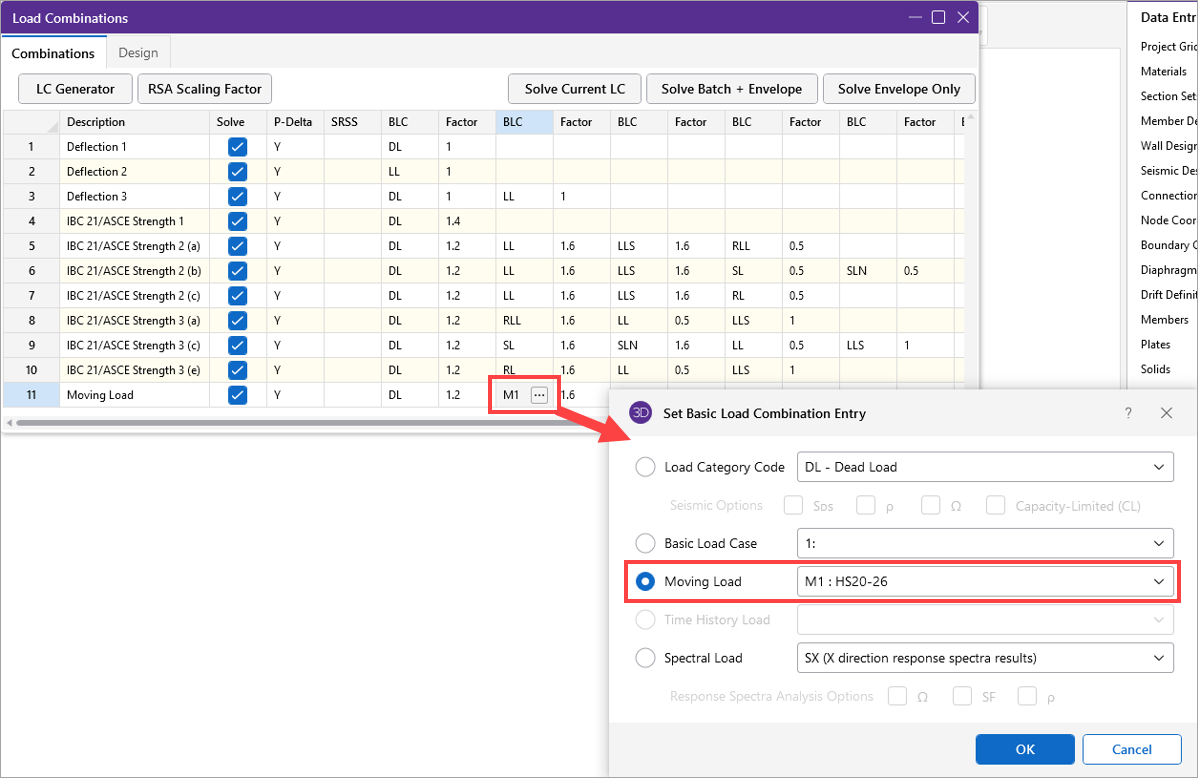Screen dimensions: 1198x778
Task: Minimize the Load Combinations window
Action: click(913, 18)
